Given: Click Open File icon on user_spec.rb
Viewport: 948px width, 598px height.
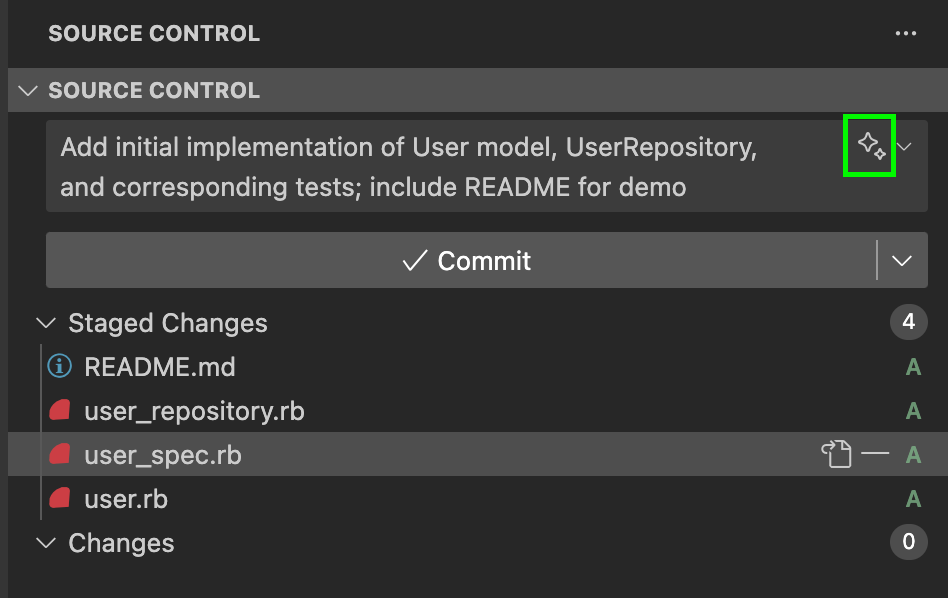Looking at the screenshot, I should (x=837, y=454).
